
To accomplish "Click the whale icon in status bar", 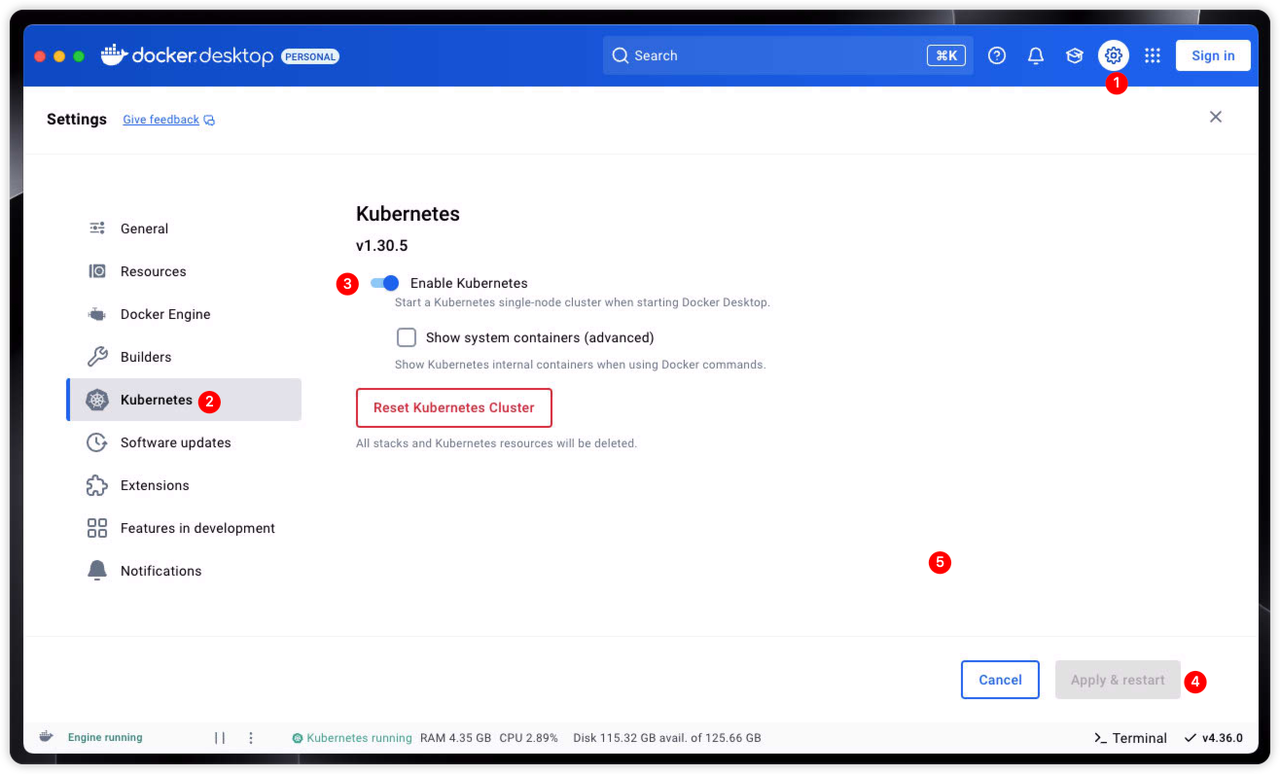I will (46, 737).
